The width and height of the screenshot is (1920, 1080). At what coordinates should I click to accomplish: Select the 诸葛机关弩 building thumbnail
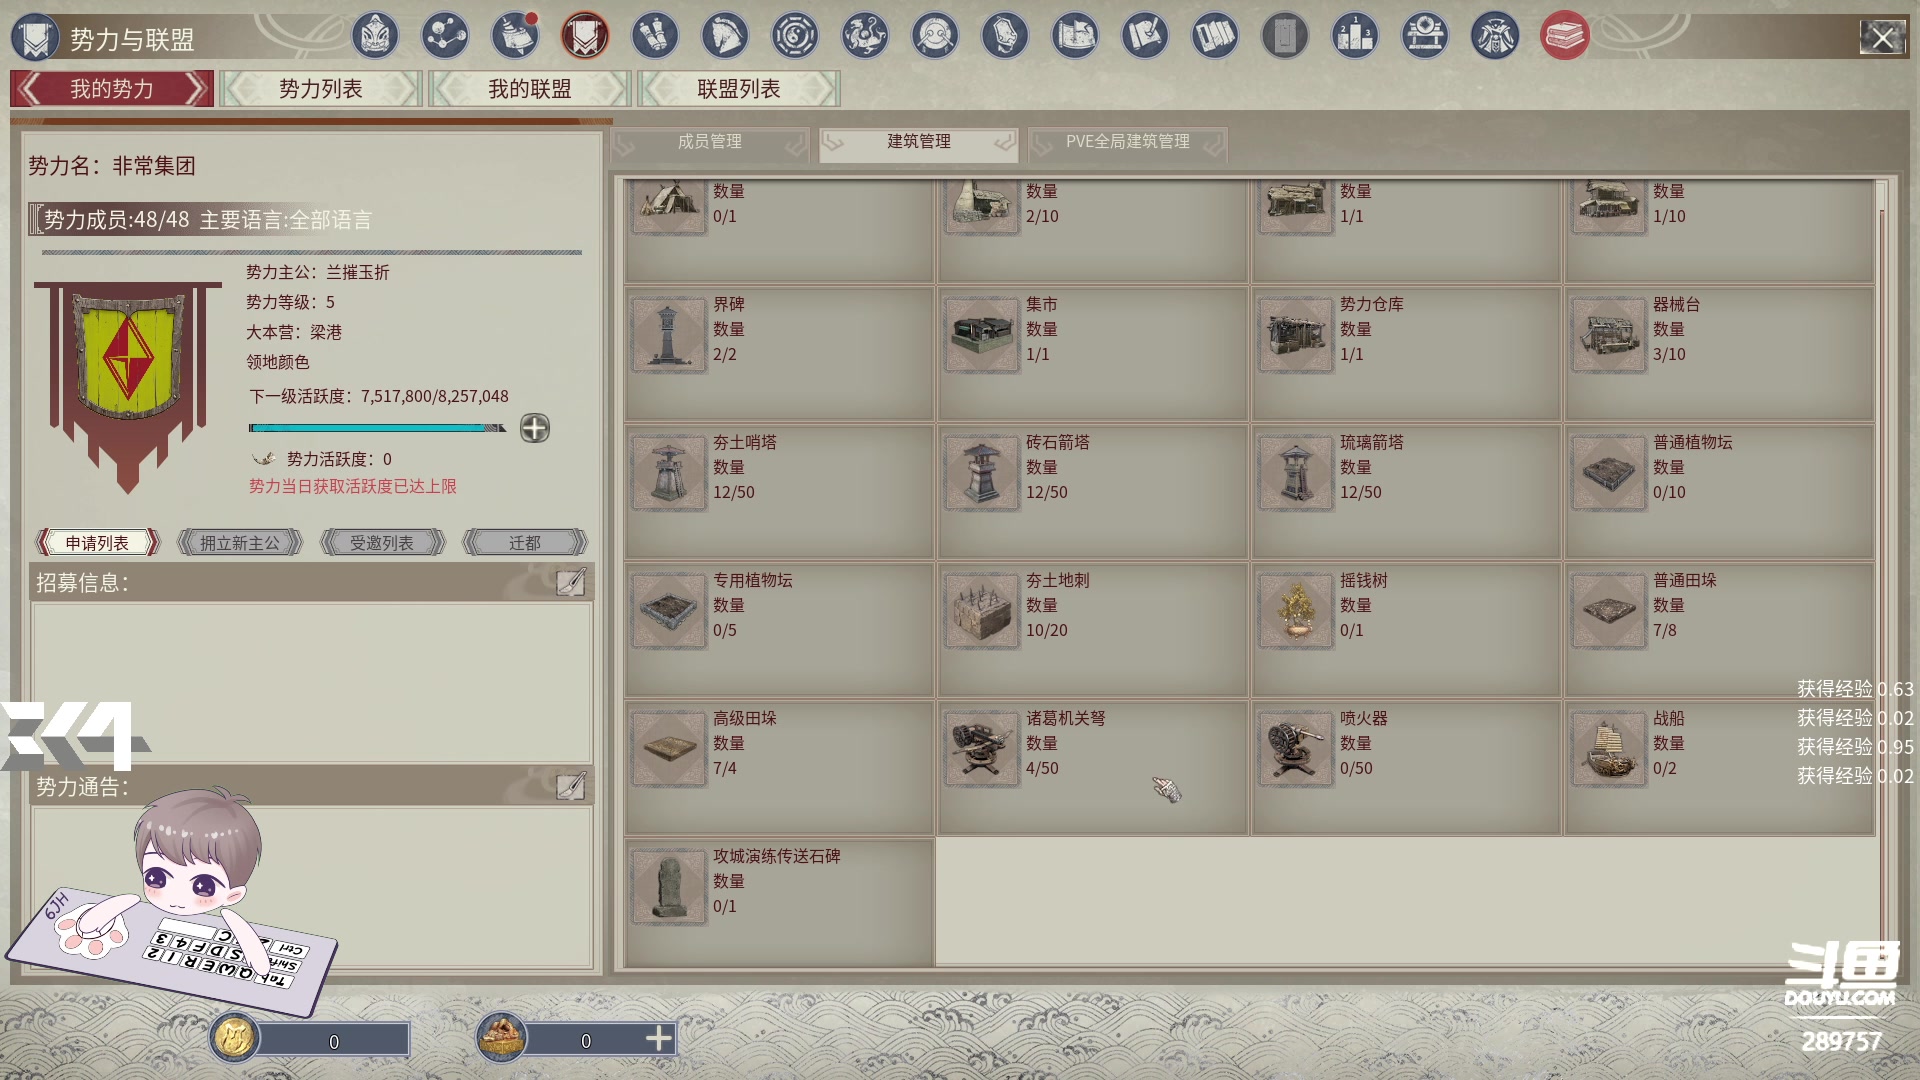(x=981, y=749)
